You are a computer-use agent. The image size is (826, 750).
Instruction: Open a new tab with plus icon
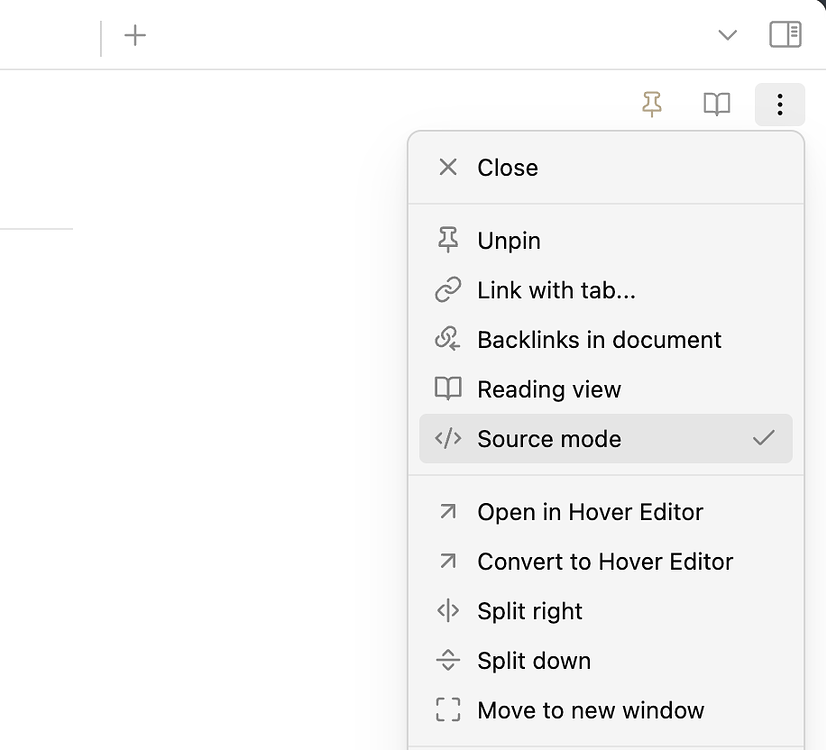pyautogui.click(x=135, y=35)
